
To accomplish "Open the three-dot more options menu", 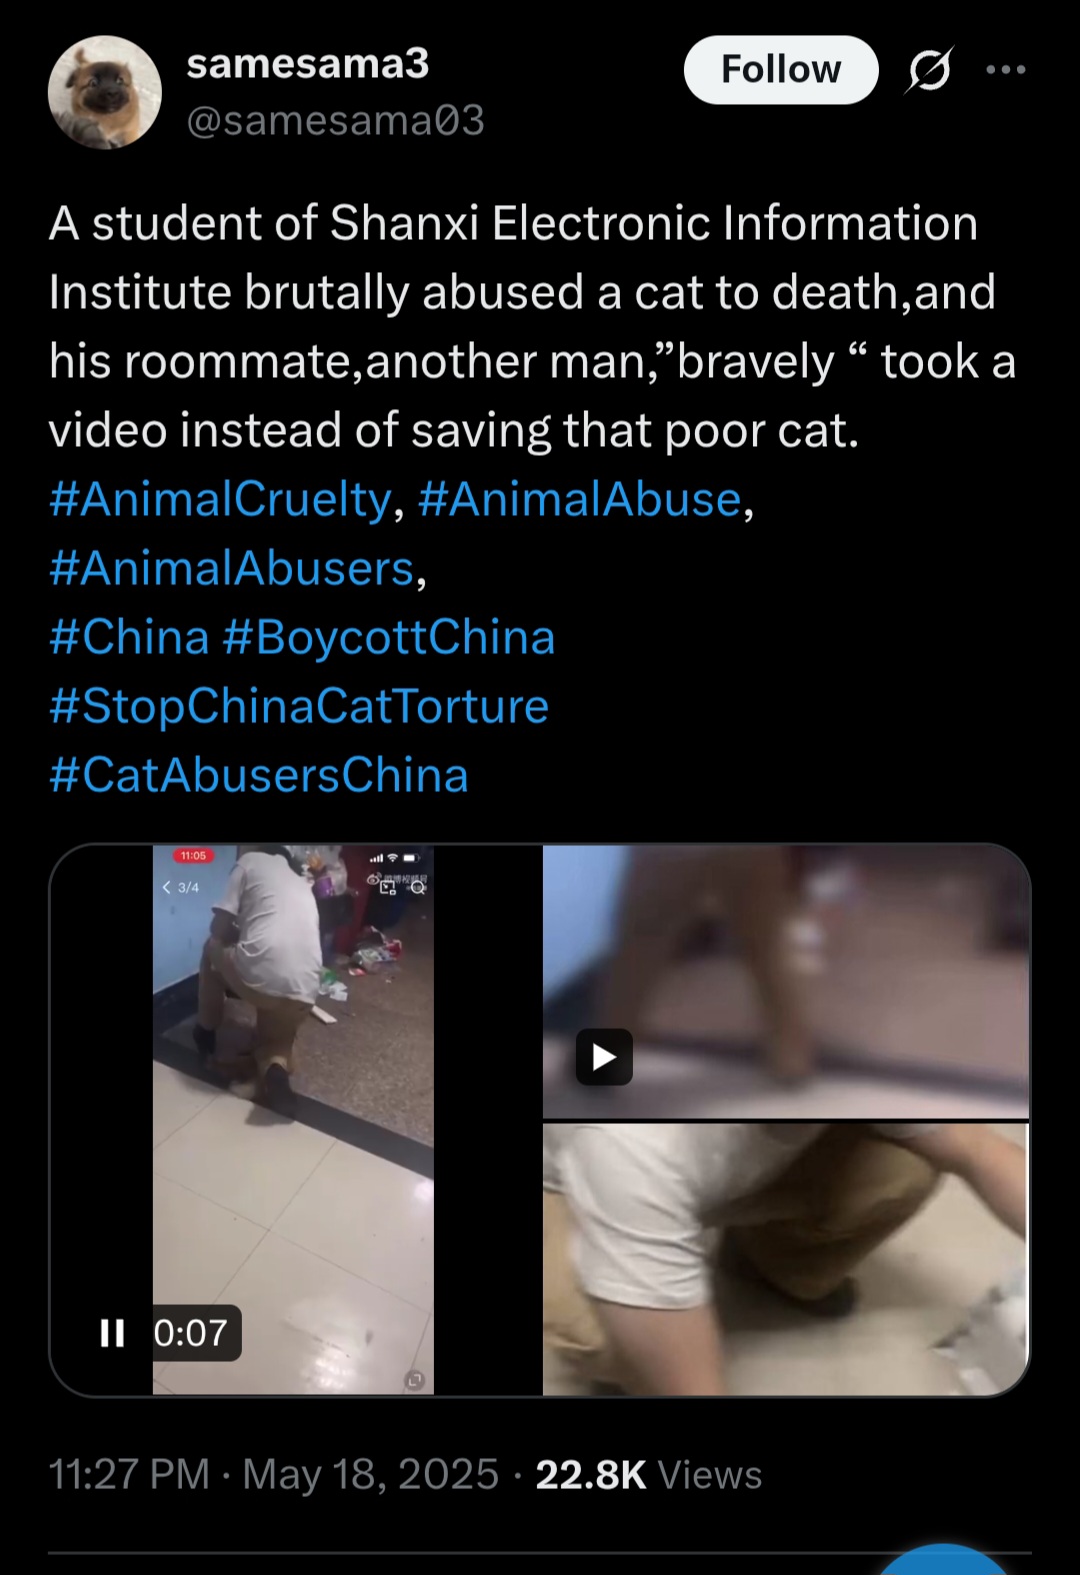I will click(1005, 70).
